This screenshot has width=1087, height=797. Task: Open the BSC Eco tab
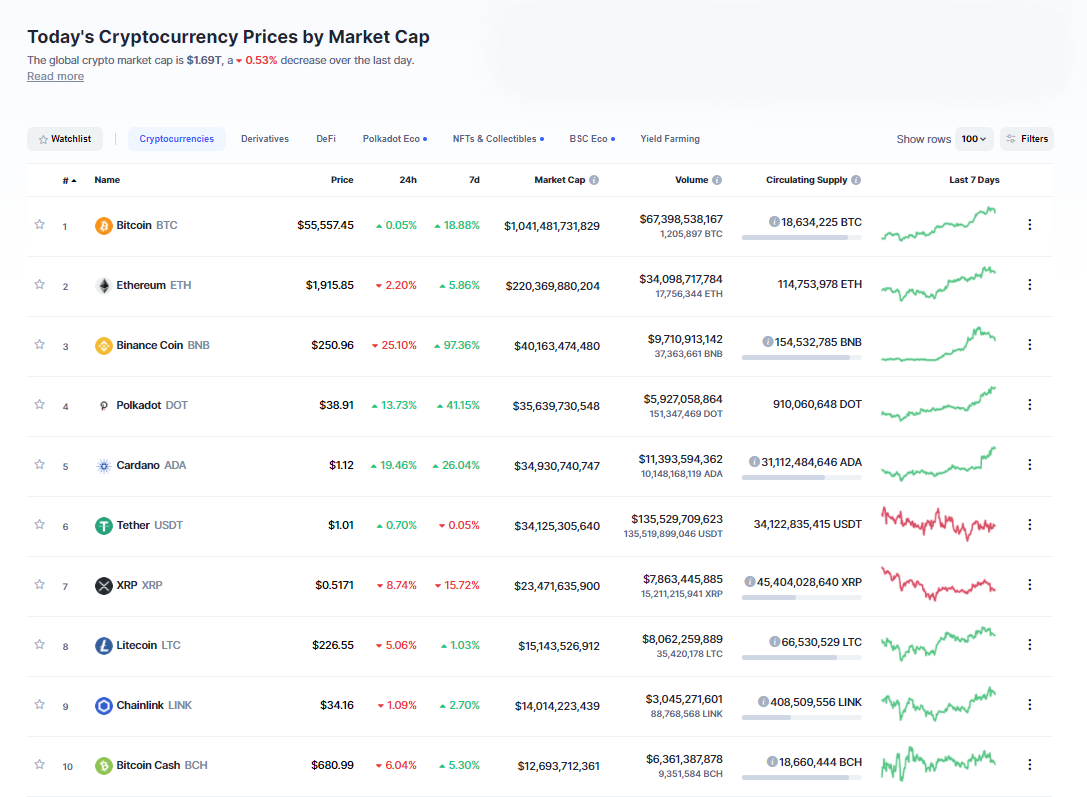(592, 139)
